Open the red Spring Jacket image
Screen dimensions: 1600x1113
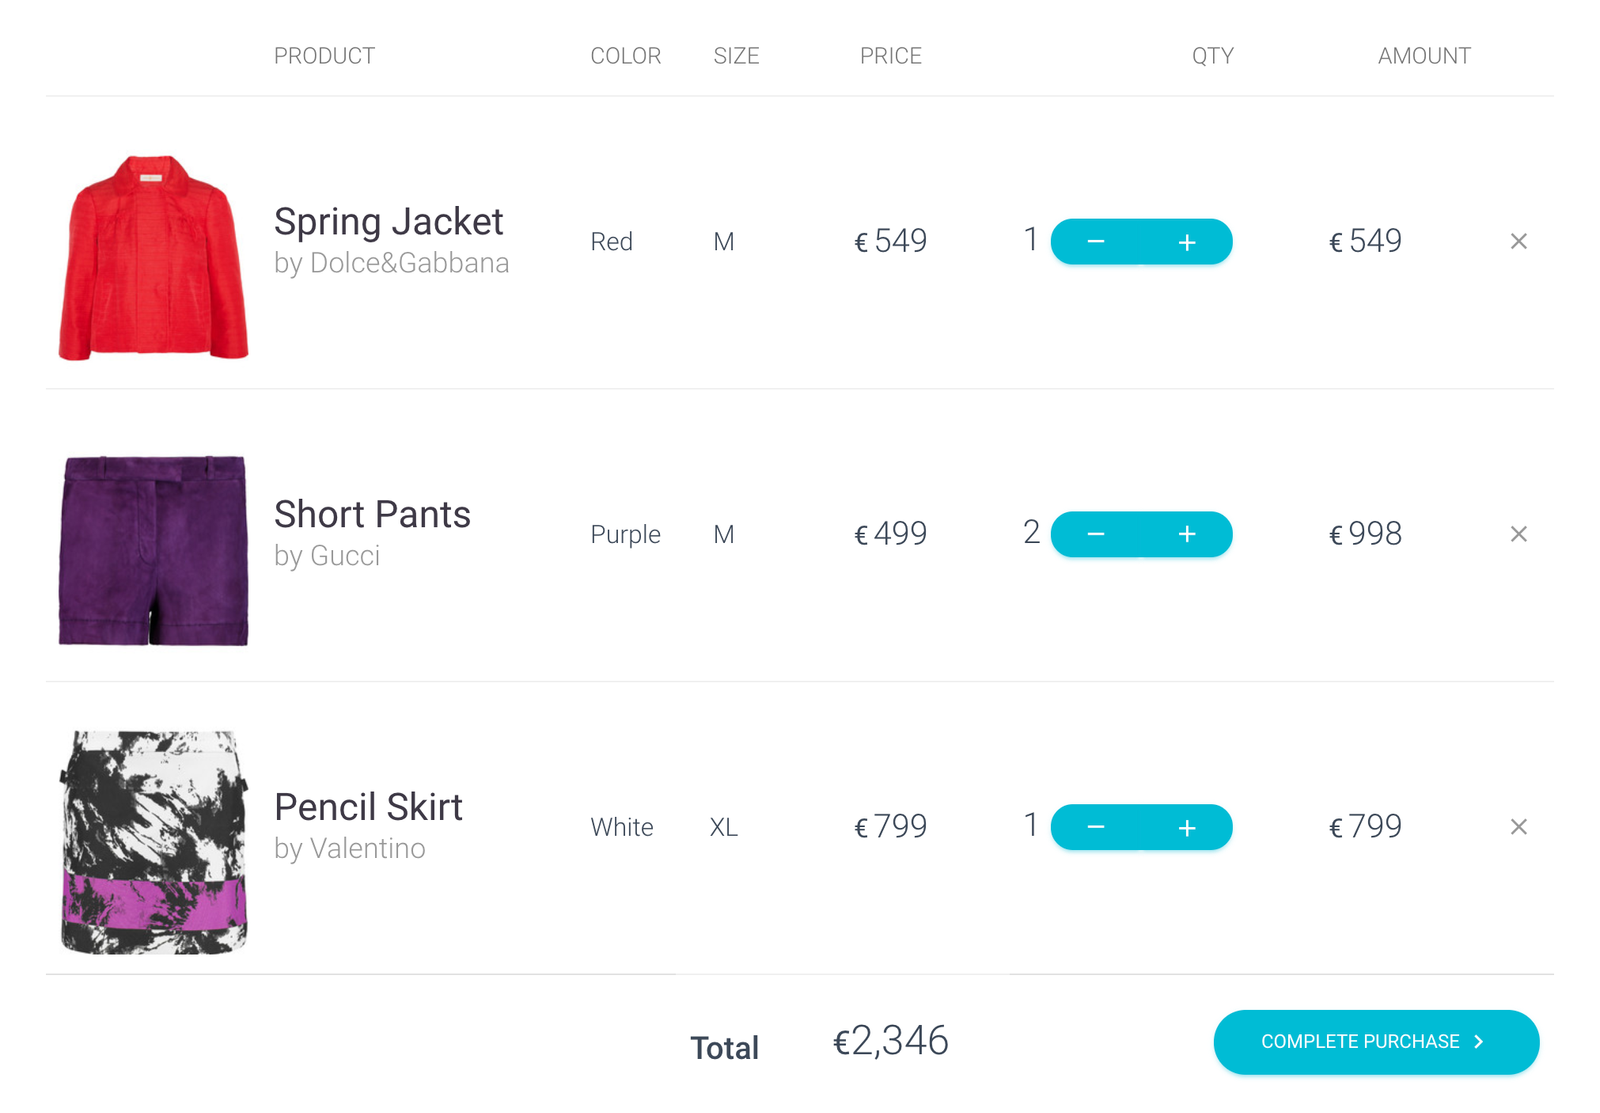(x=153, y=257)
